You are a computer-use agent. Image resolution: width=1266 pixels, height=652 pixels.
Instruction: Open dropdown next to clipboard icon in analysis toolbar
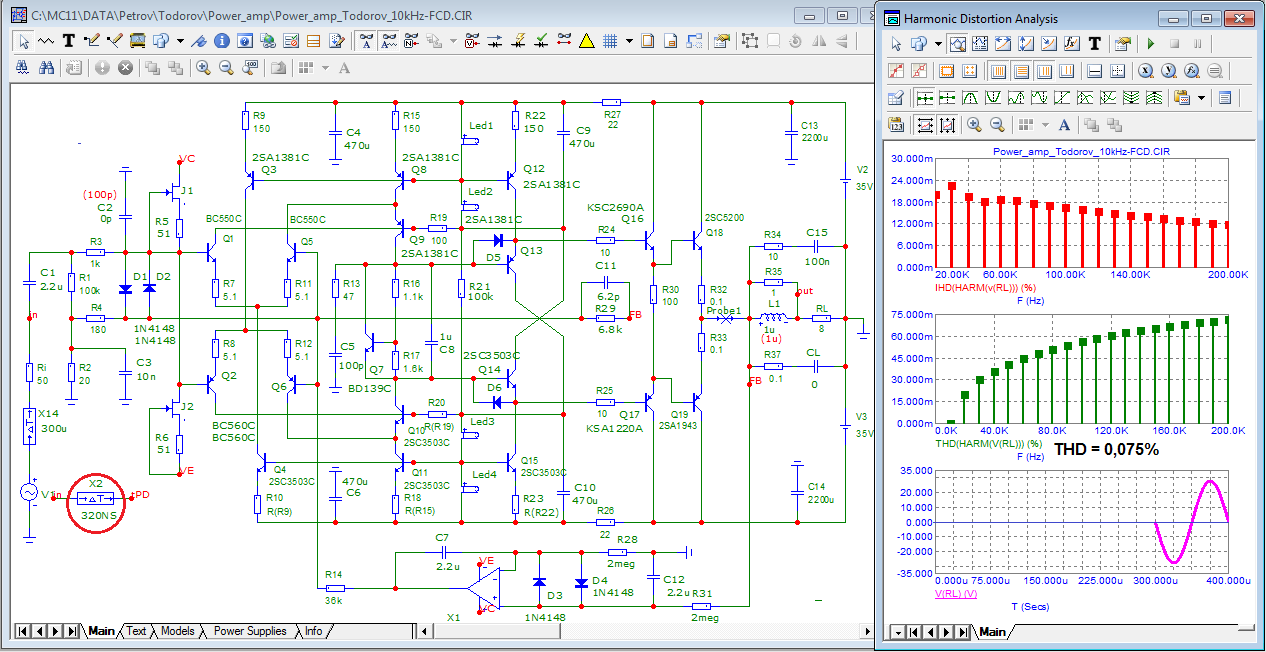click(x=1201, y=98)
